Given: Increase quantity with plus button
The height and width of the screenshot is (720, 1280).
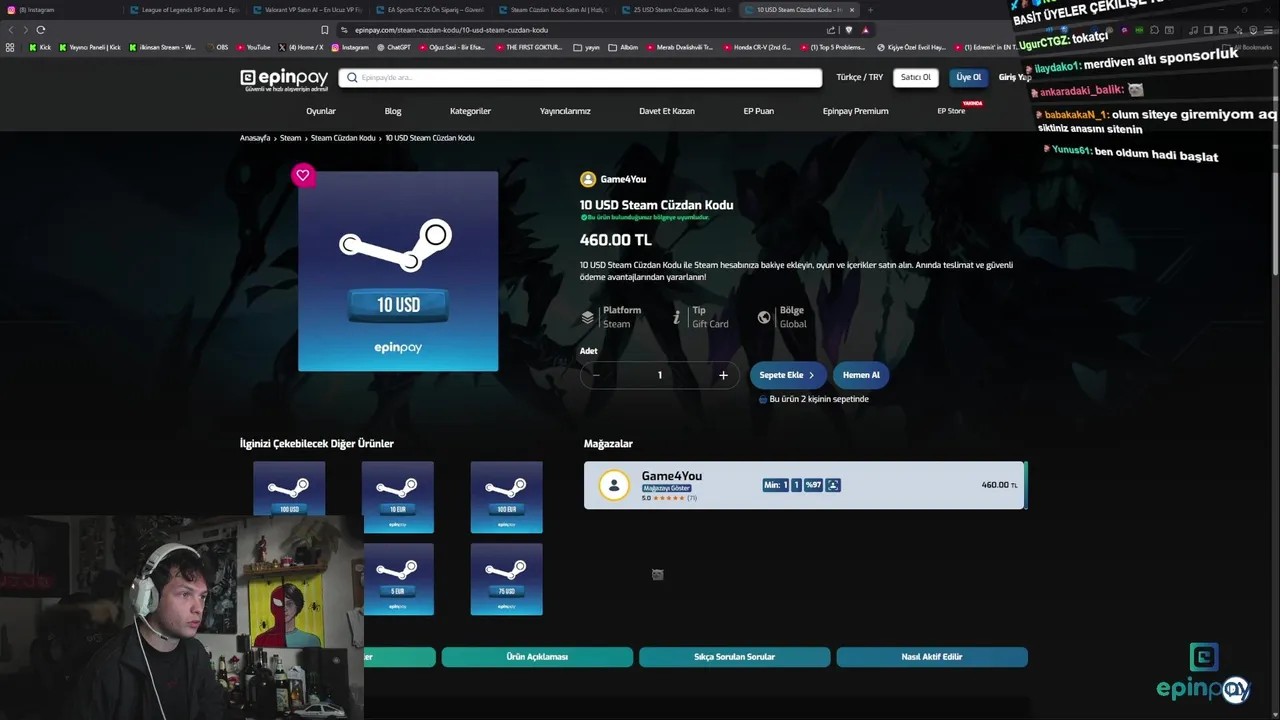Looking at the screenshot, I should [723, 375].
